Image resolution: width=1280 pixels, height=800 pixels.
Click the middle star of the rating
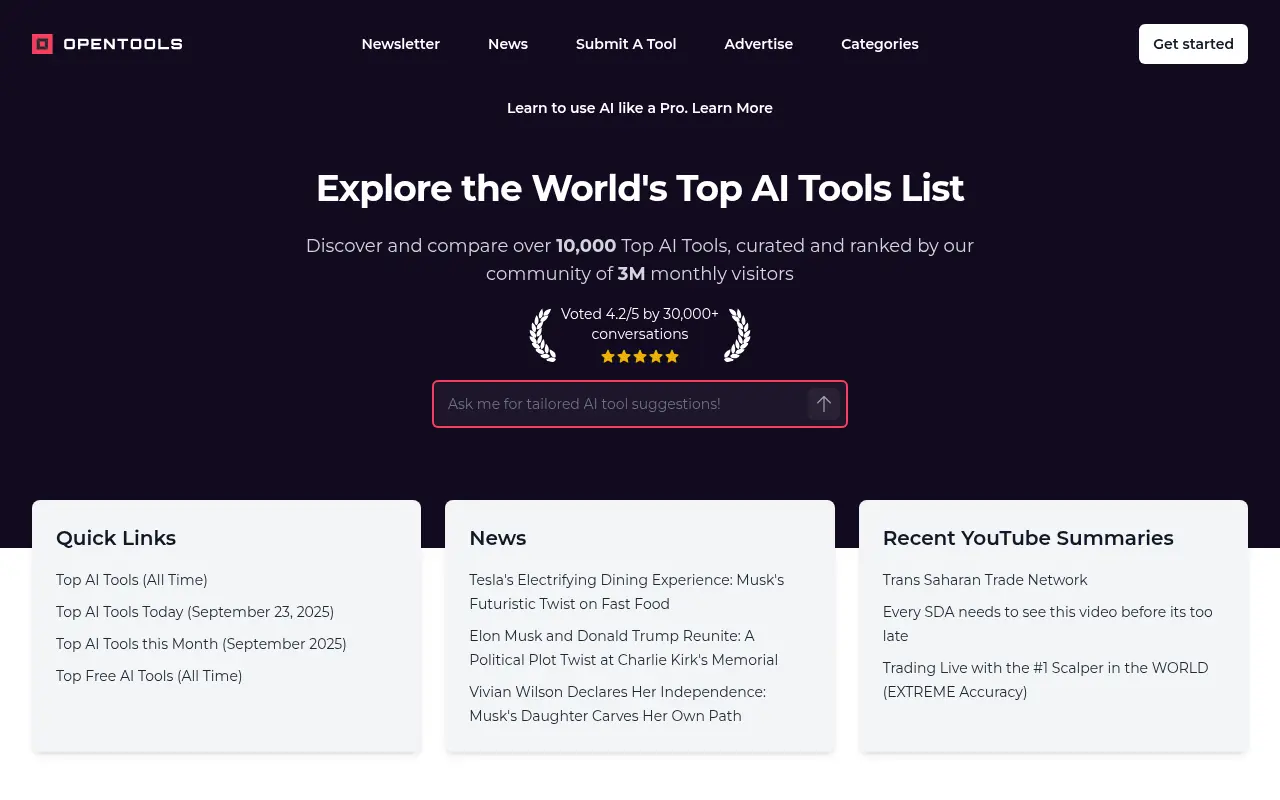point(640,356)
